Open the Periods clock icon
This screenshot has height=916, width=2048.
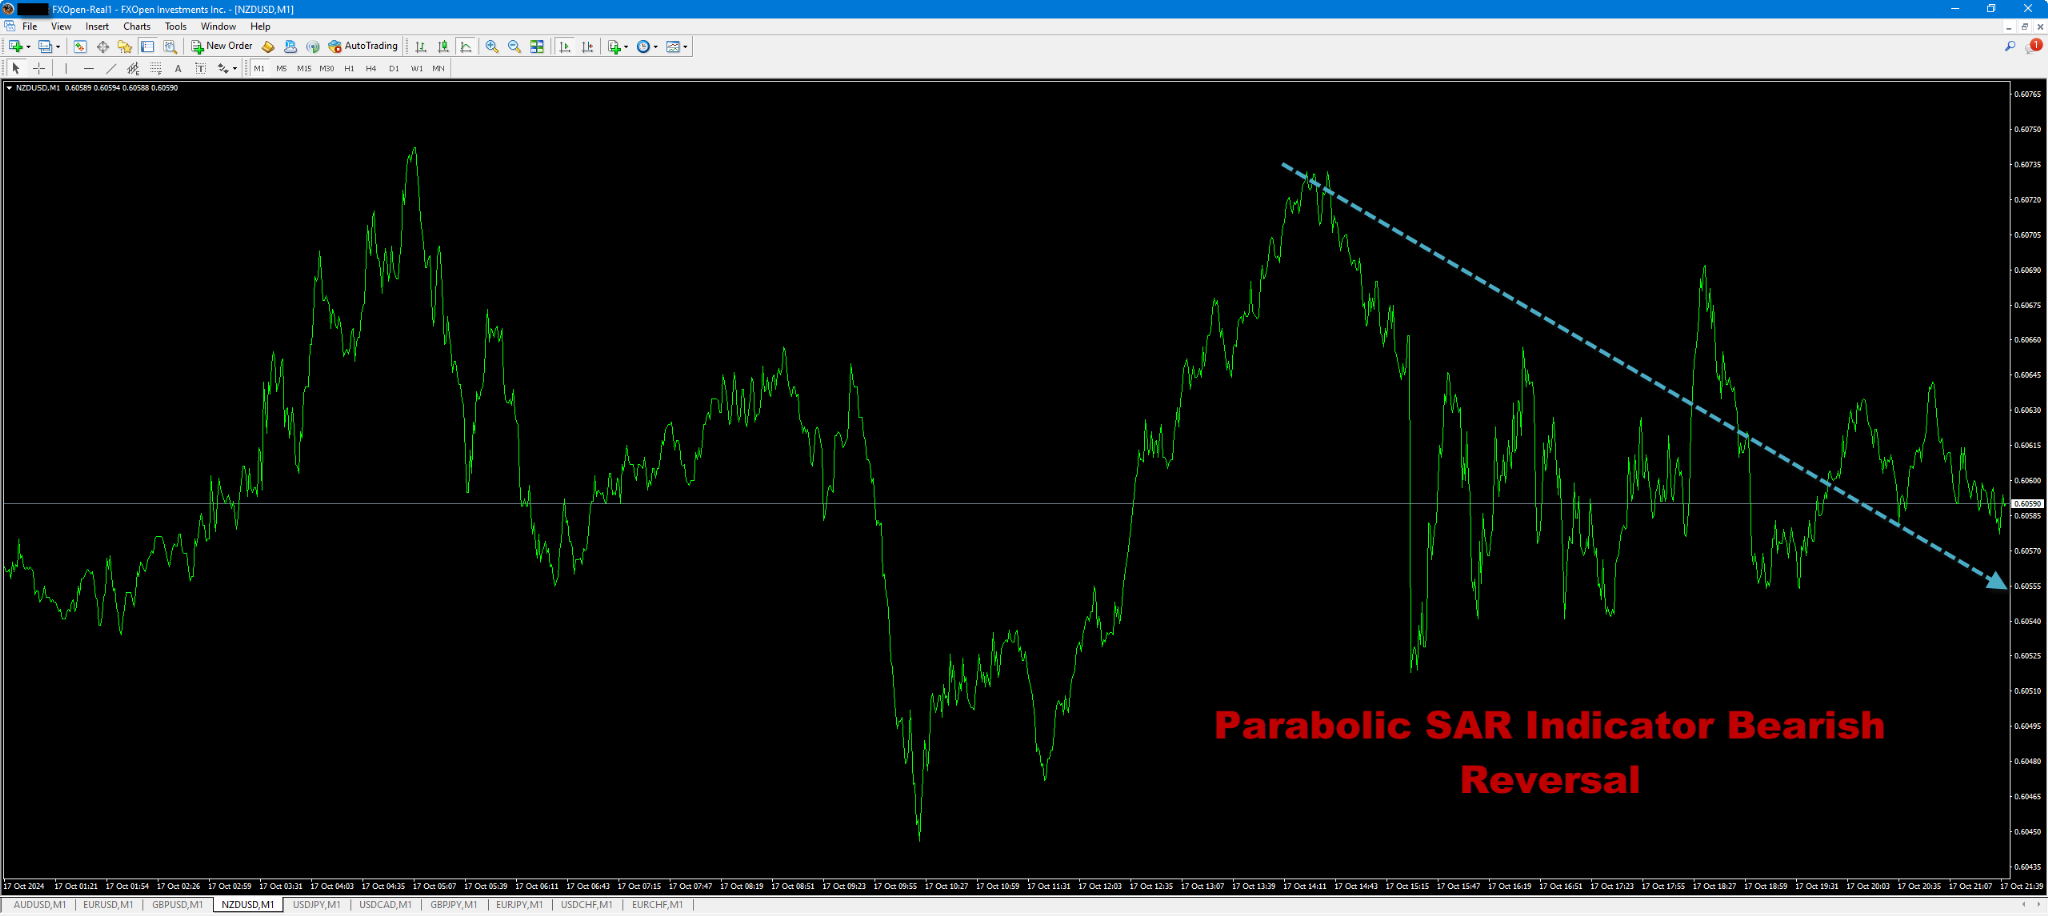point(643,46)
